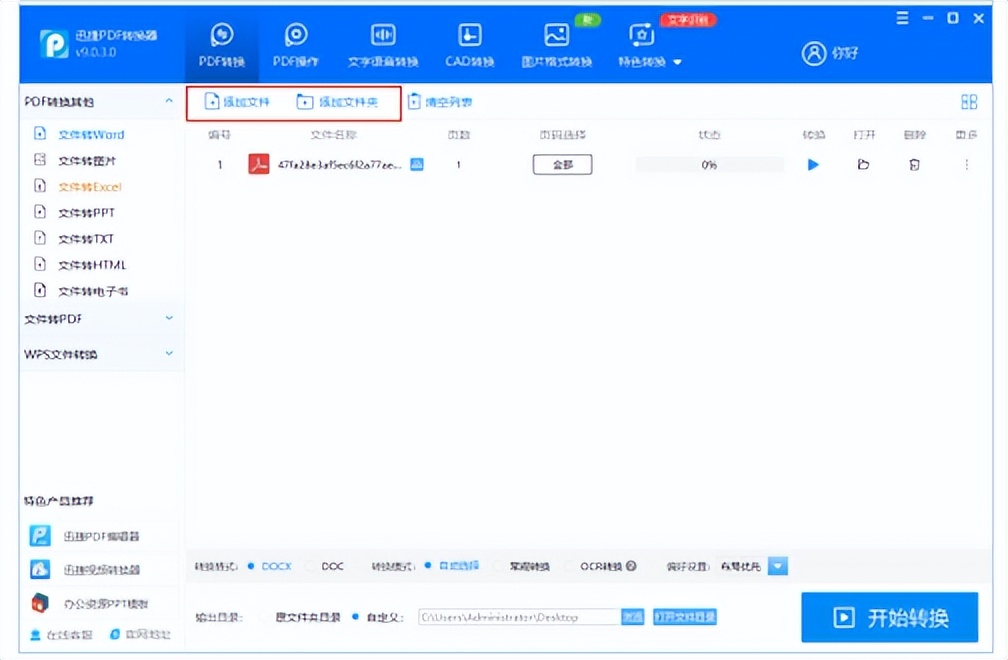Open output folder icon for row 1
Screen dimensions: 1008x660
click(863, 165)
